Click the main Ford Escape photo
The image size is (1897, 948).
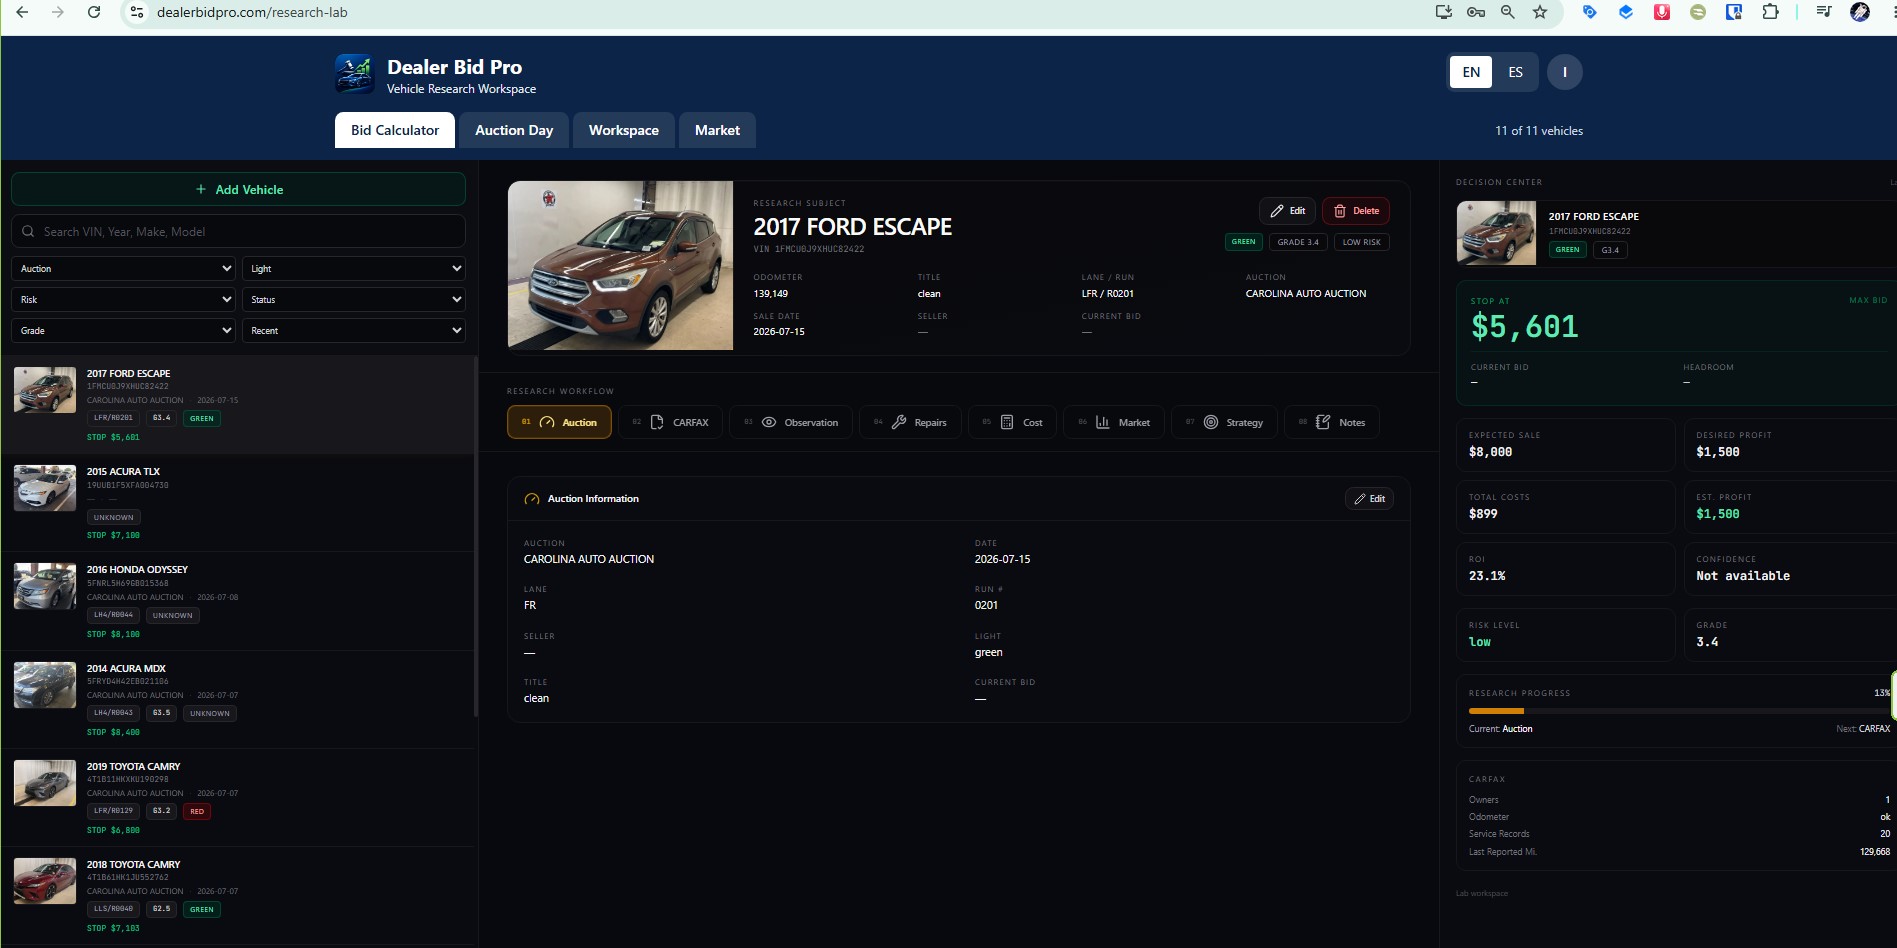[x=620, y=265]
